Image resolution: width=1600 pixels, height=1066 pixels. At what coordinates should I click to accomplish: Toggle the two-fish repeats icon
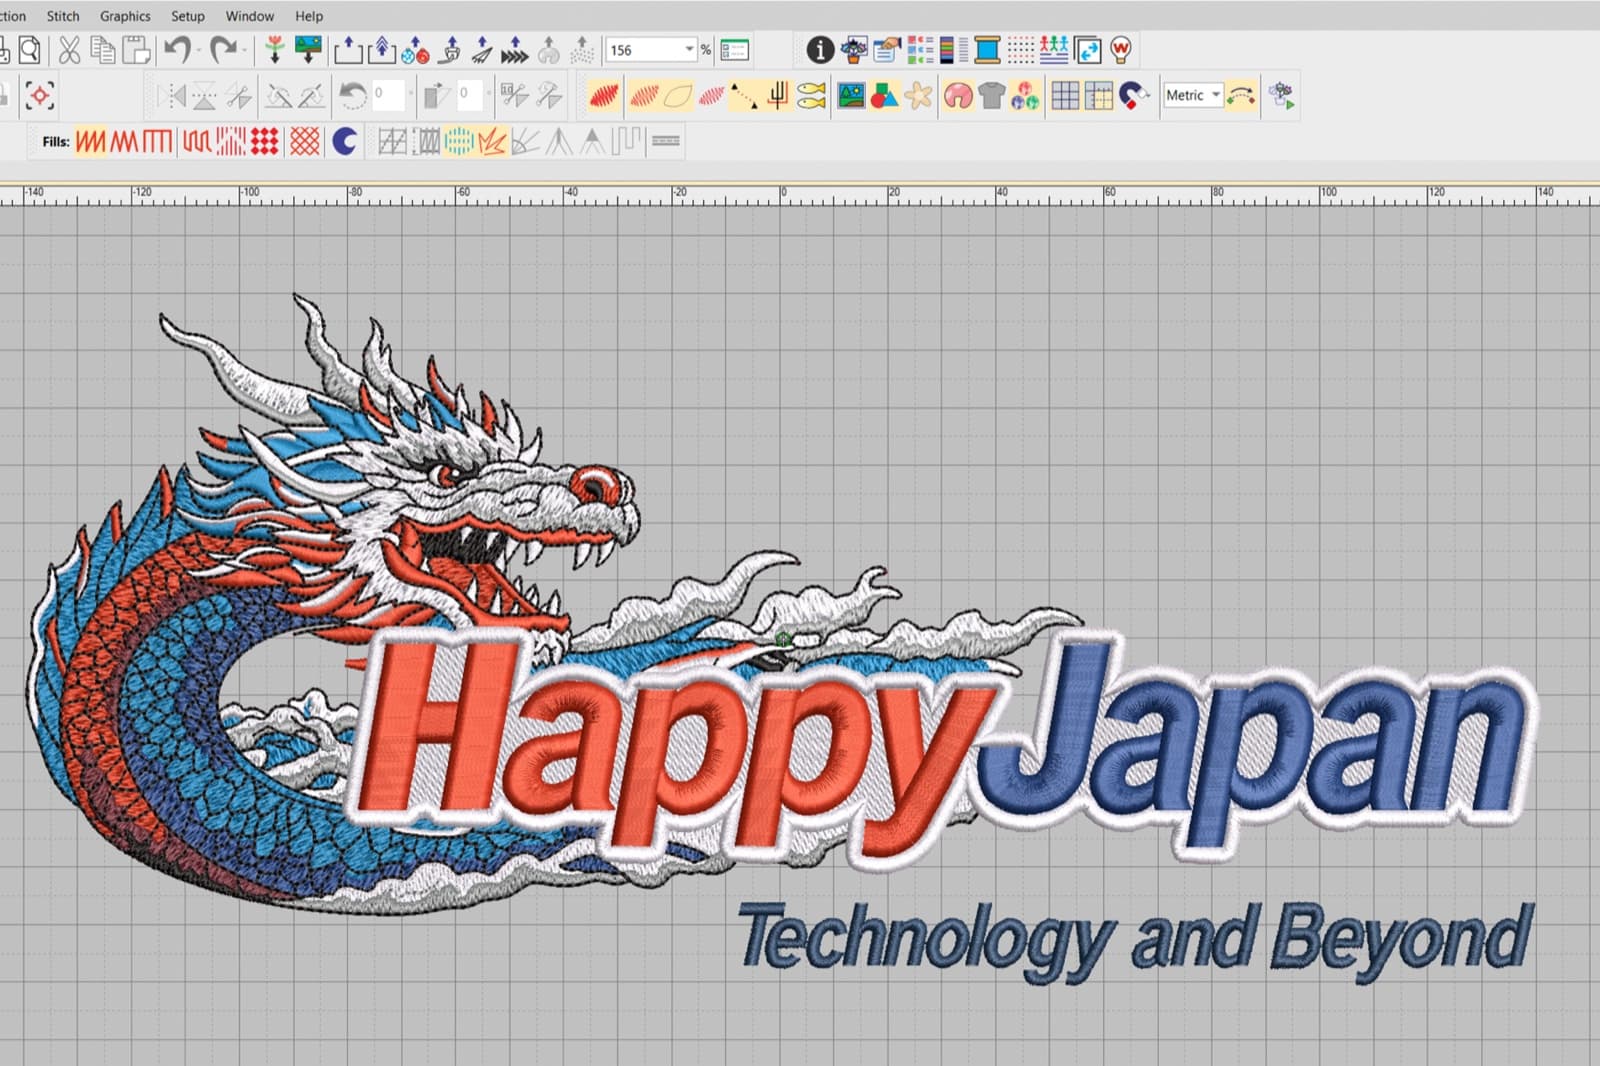[811, 96]
